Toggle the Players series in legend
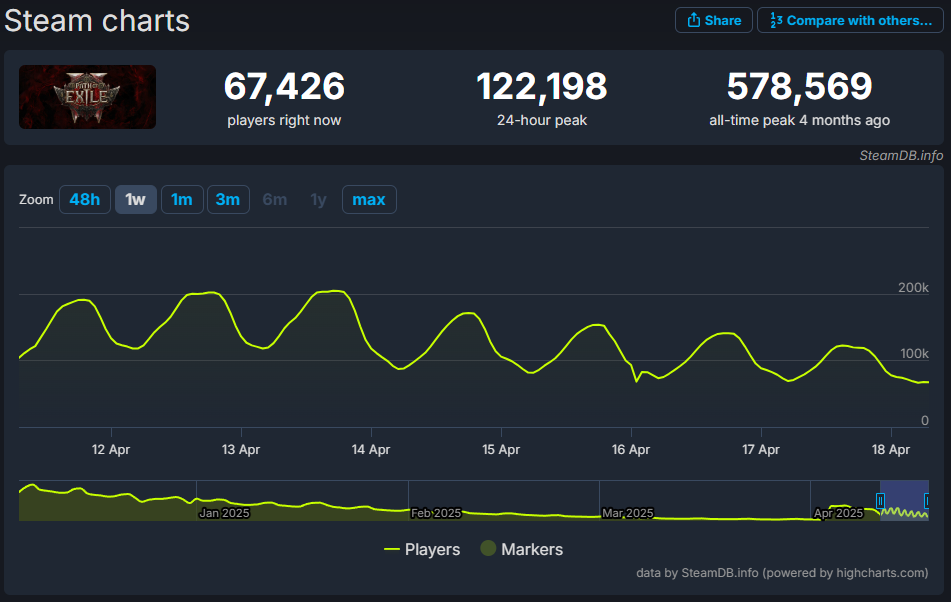Viewport: 951px width, 602px height. pyautogui.click(x=422, y=549)
